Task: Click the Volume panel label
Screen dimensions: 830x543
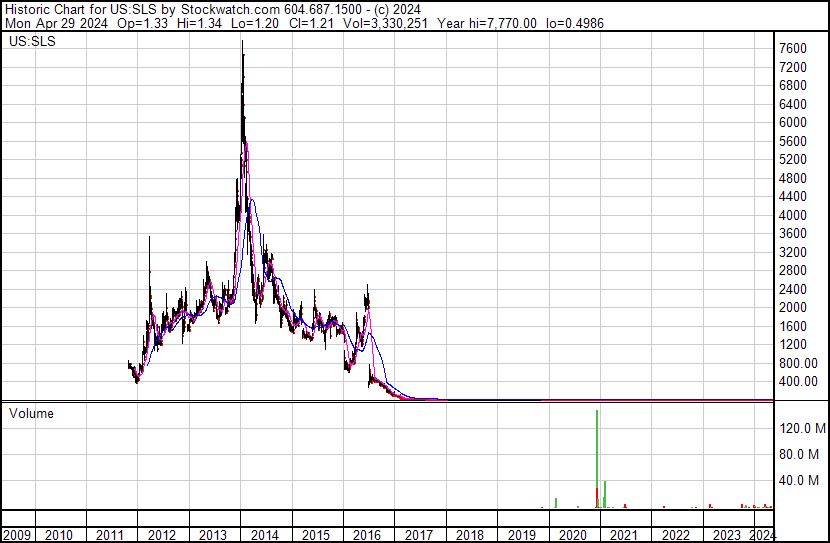Action: 31,413
